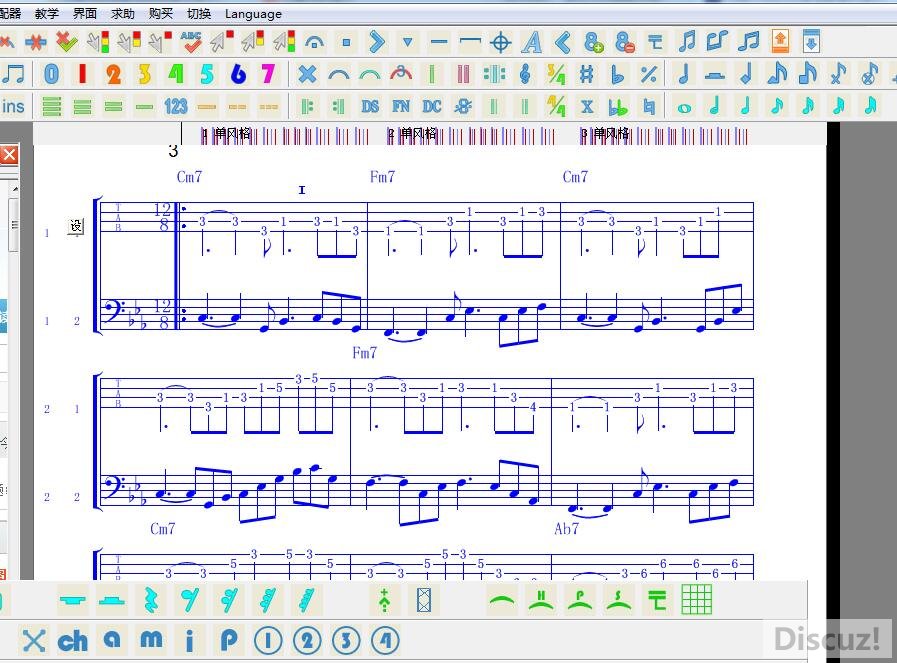Select the i finger button
This screenshot has height=663, width=897.
pyautogui.click(x=189, y=641)
